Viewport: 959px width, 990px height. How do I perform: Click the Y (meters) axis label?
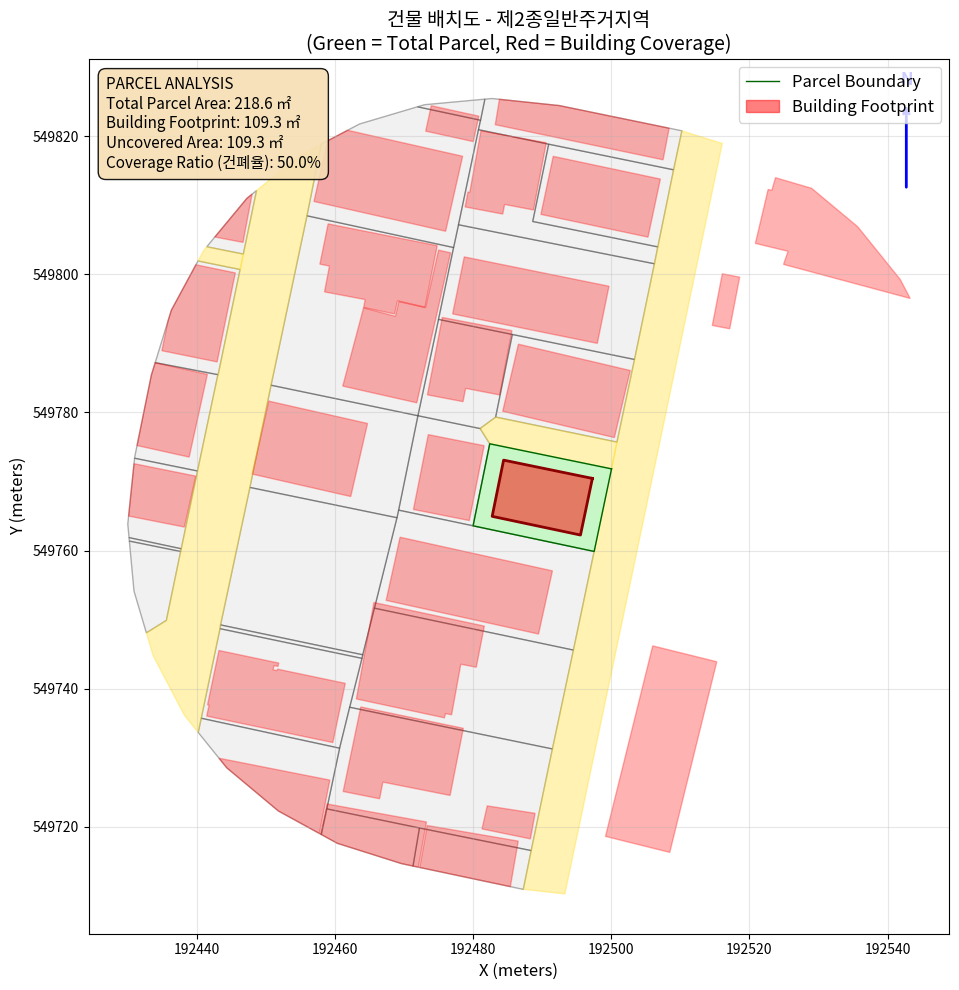(16, 497)
